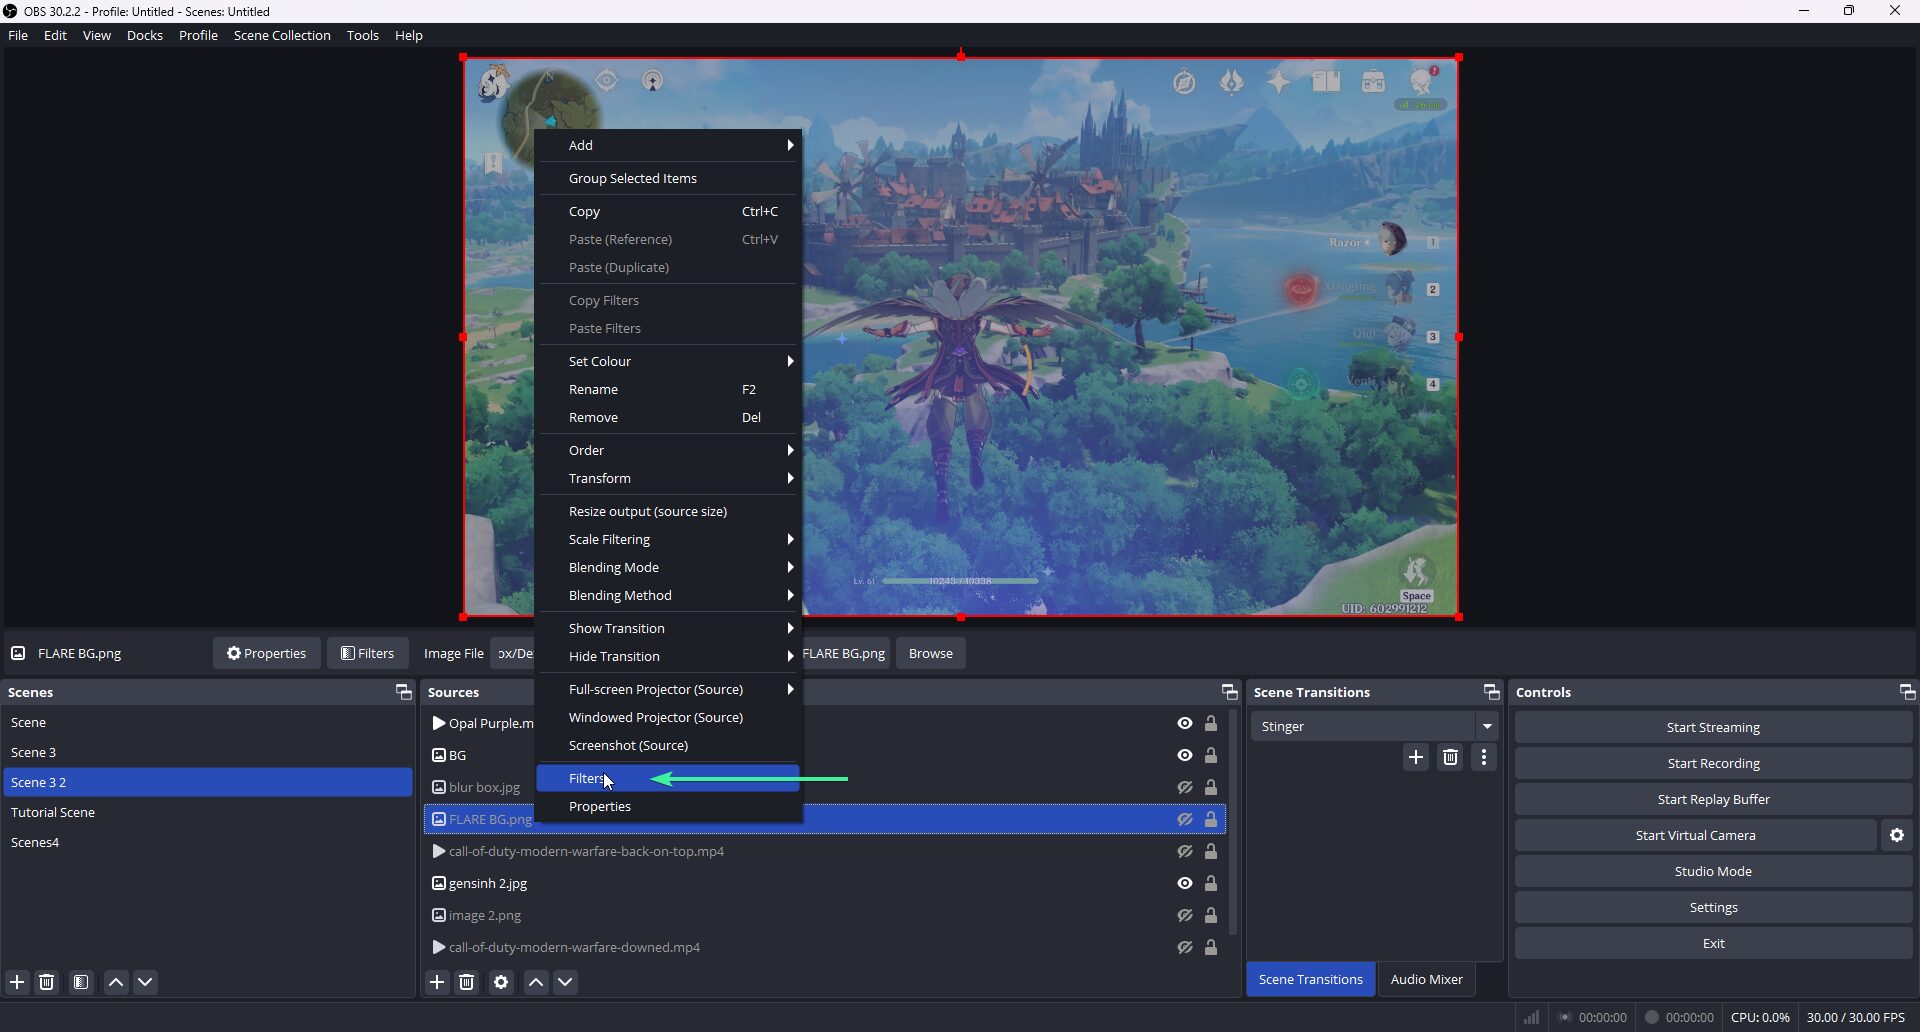Expand the Scale Filtering submenu
1920x1032 pixels.
[669, 539]
